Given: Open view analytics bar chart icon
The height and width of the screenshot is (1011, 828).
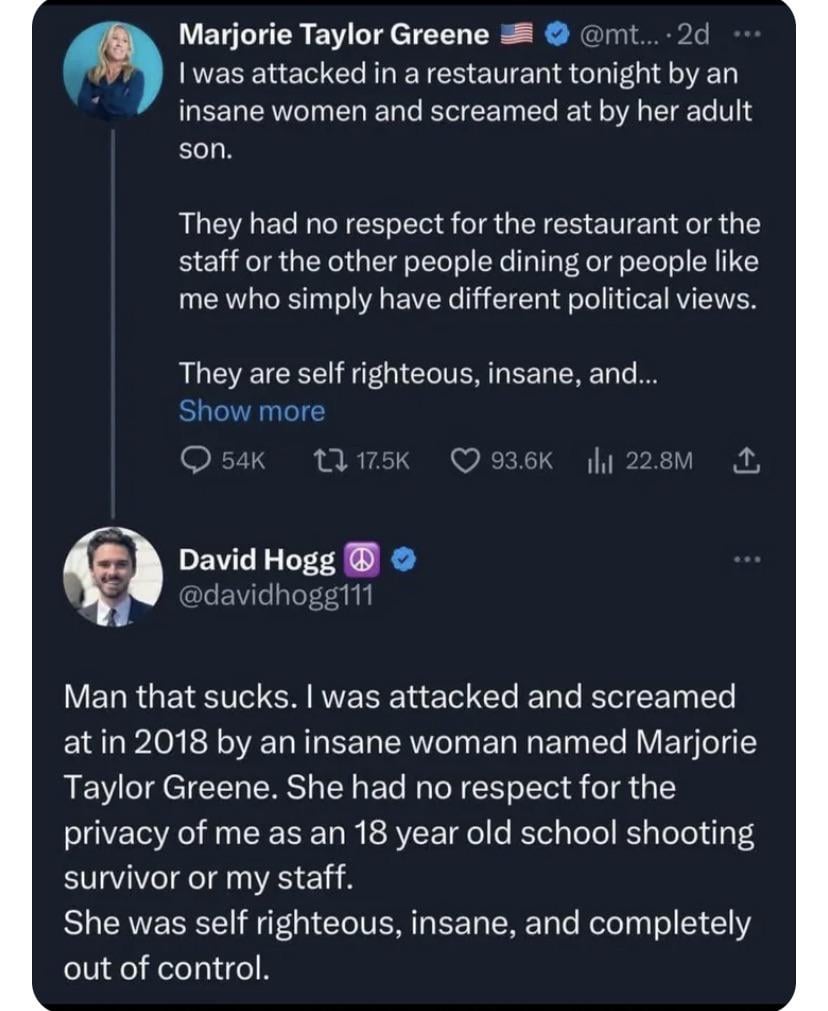Looking at the screenshot, I should [600, 459].
